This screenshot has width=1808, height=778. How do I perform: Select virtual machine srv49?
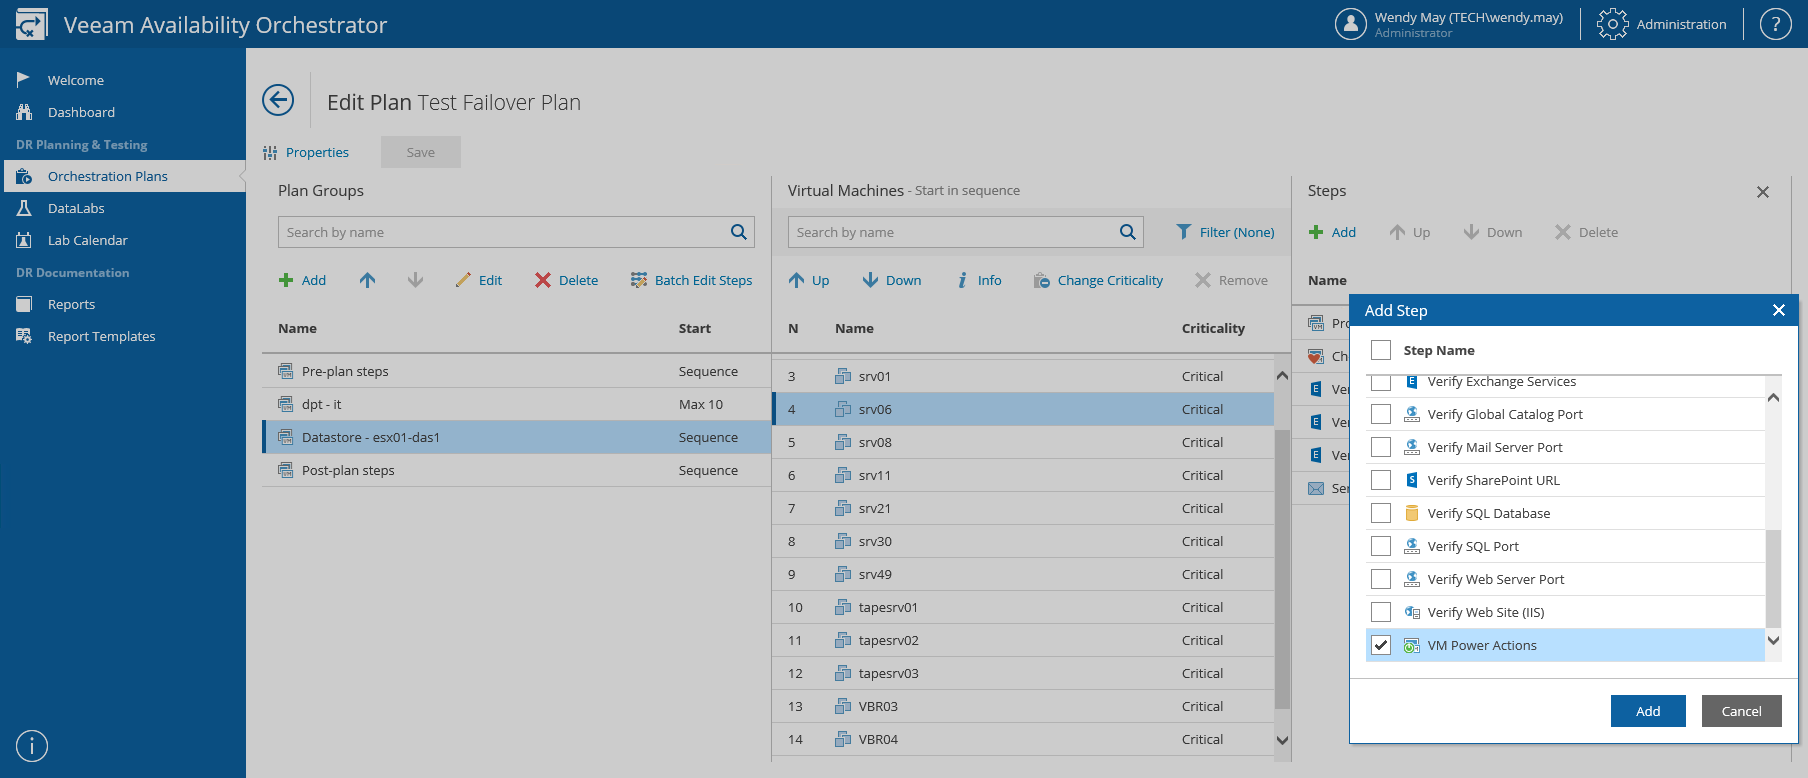coord(1023,574)
